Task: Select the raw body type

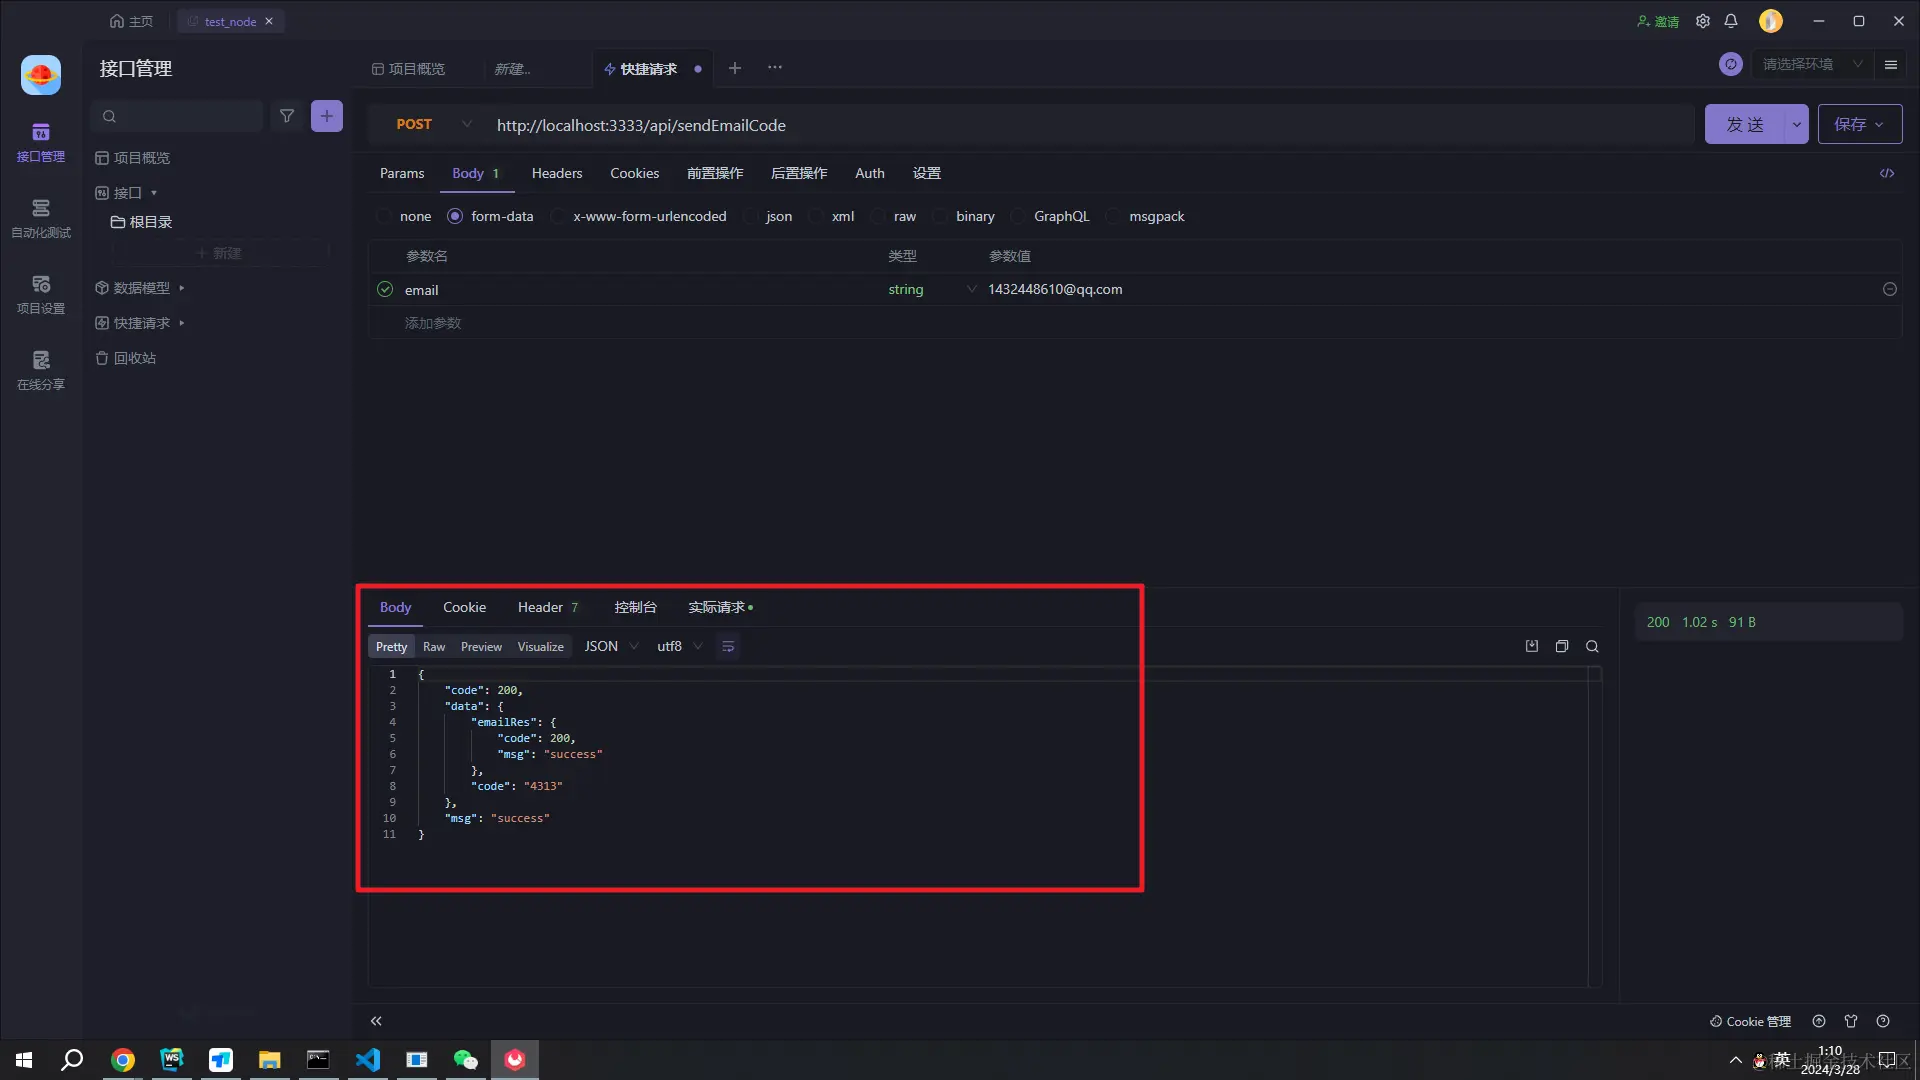Action: point(894,216)
